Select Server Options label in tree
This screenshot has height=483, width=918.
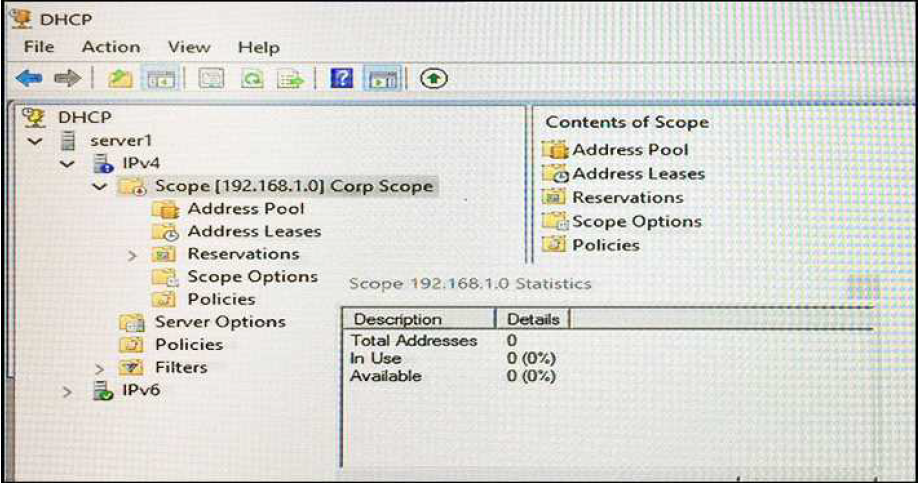coord(220,322)
